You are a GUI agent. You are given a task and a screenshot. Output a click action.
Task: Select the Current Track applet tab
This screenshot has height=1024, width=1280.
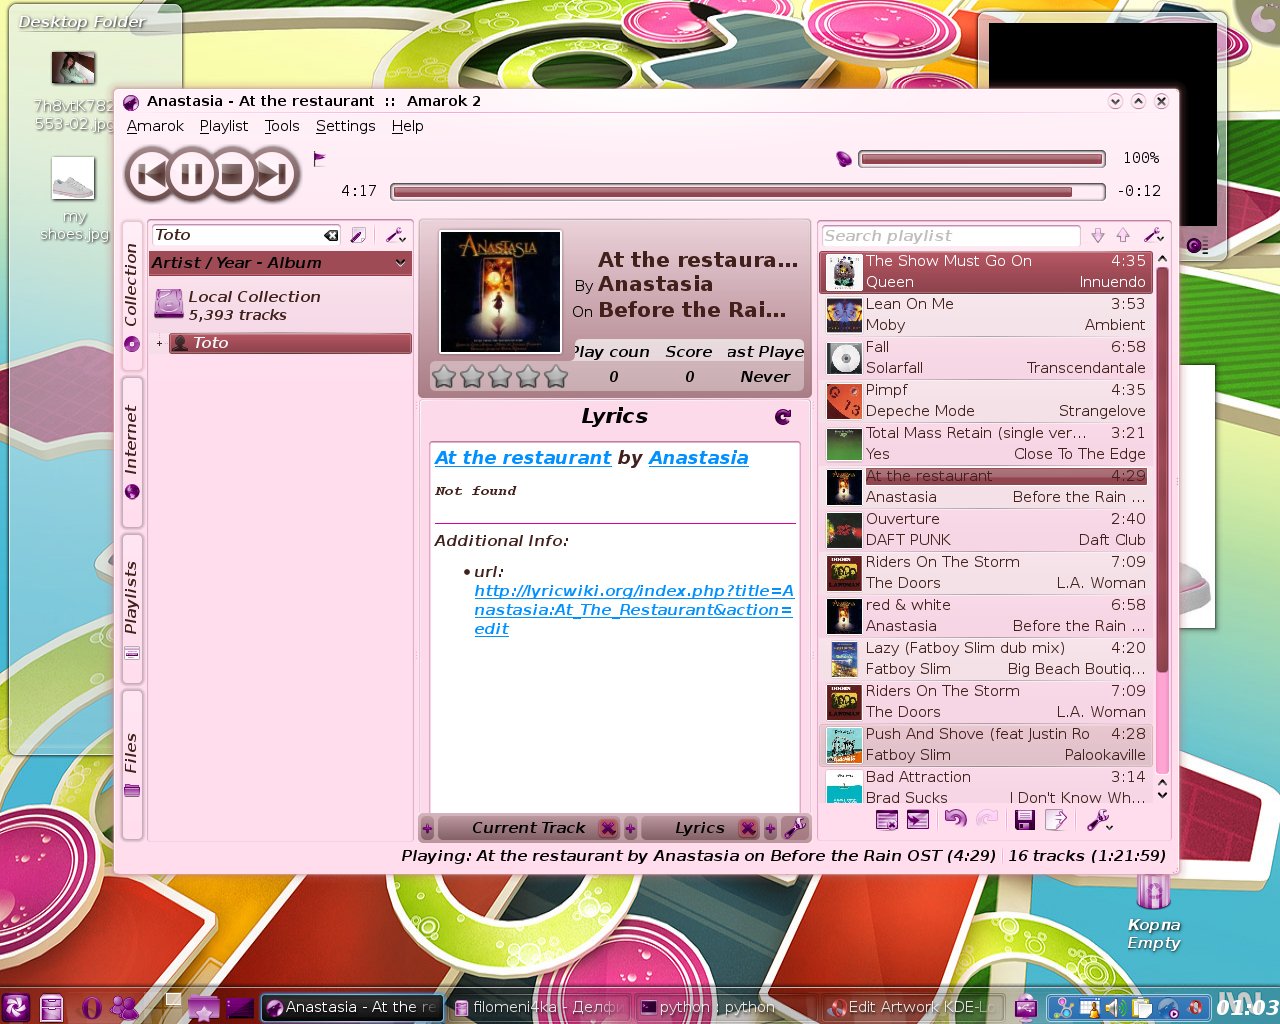(x=528, y=828)
